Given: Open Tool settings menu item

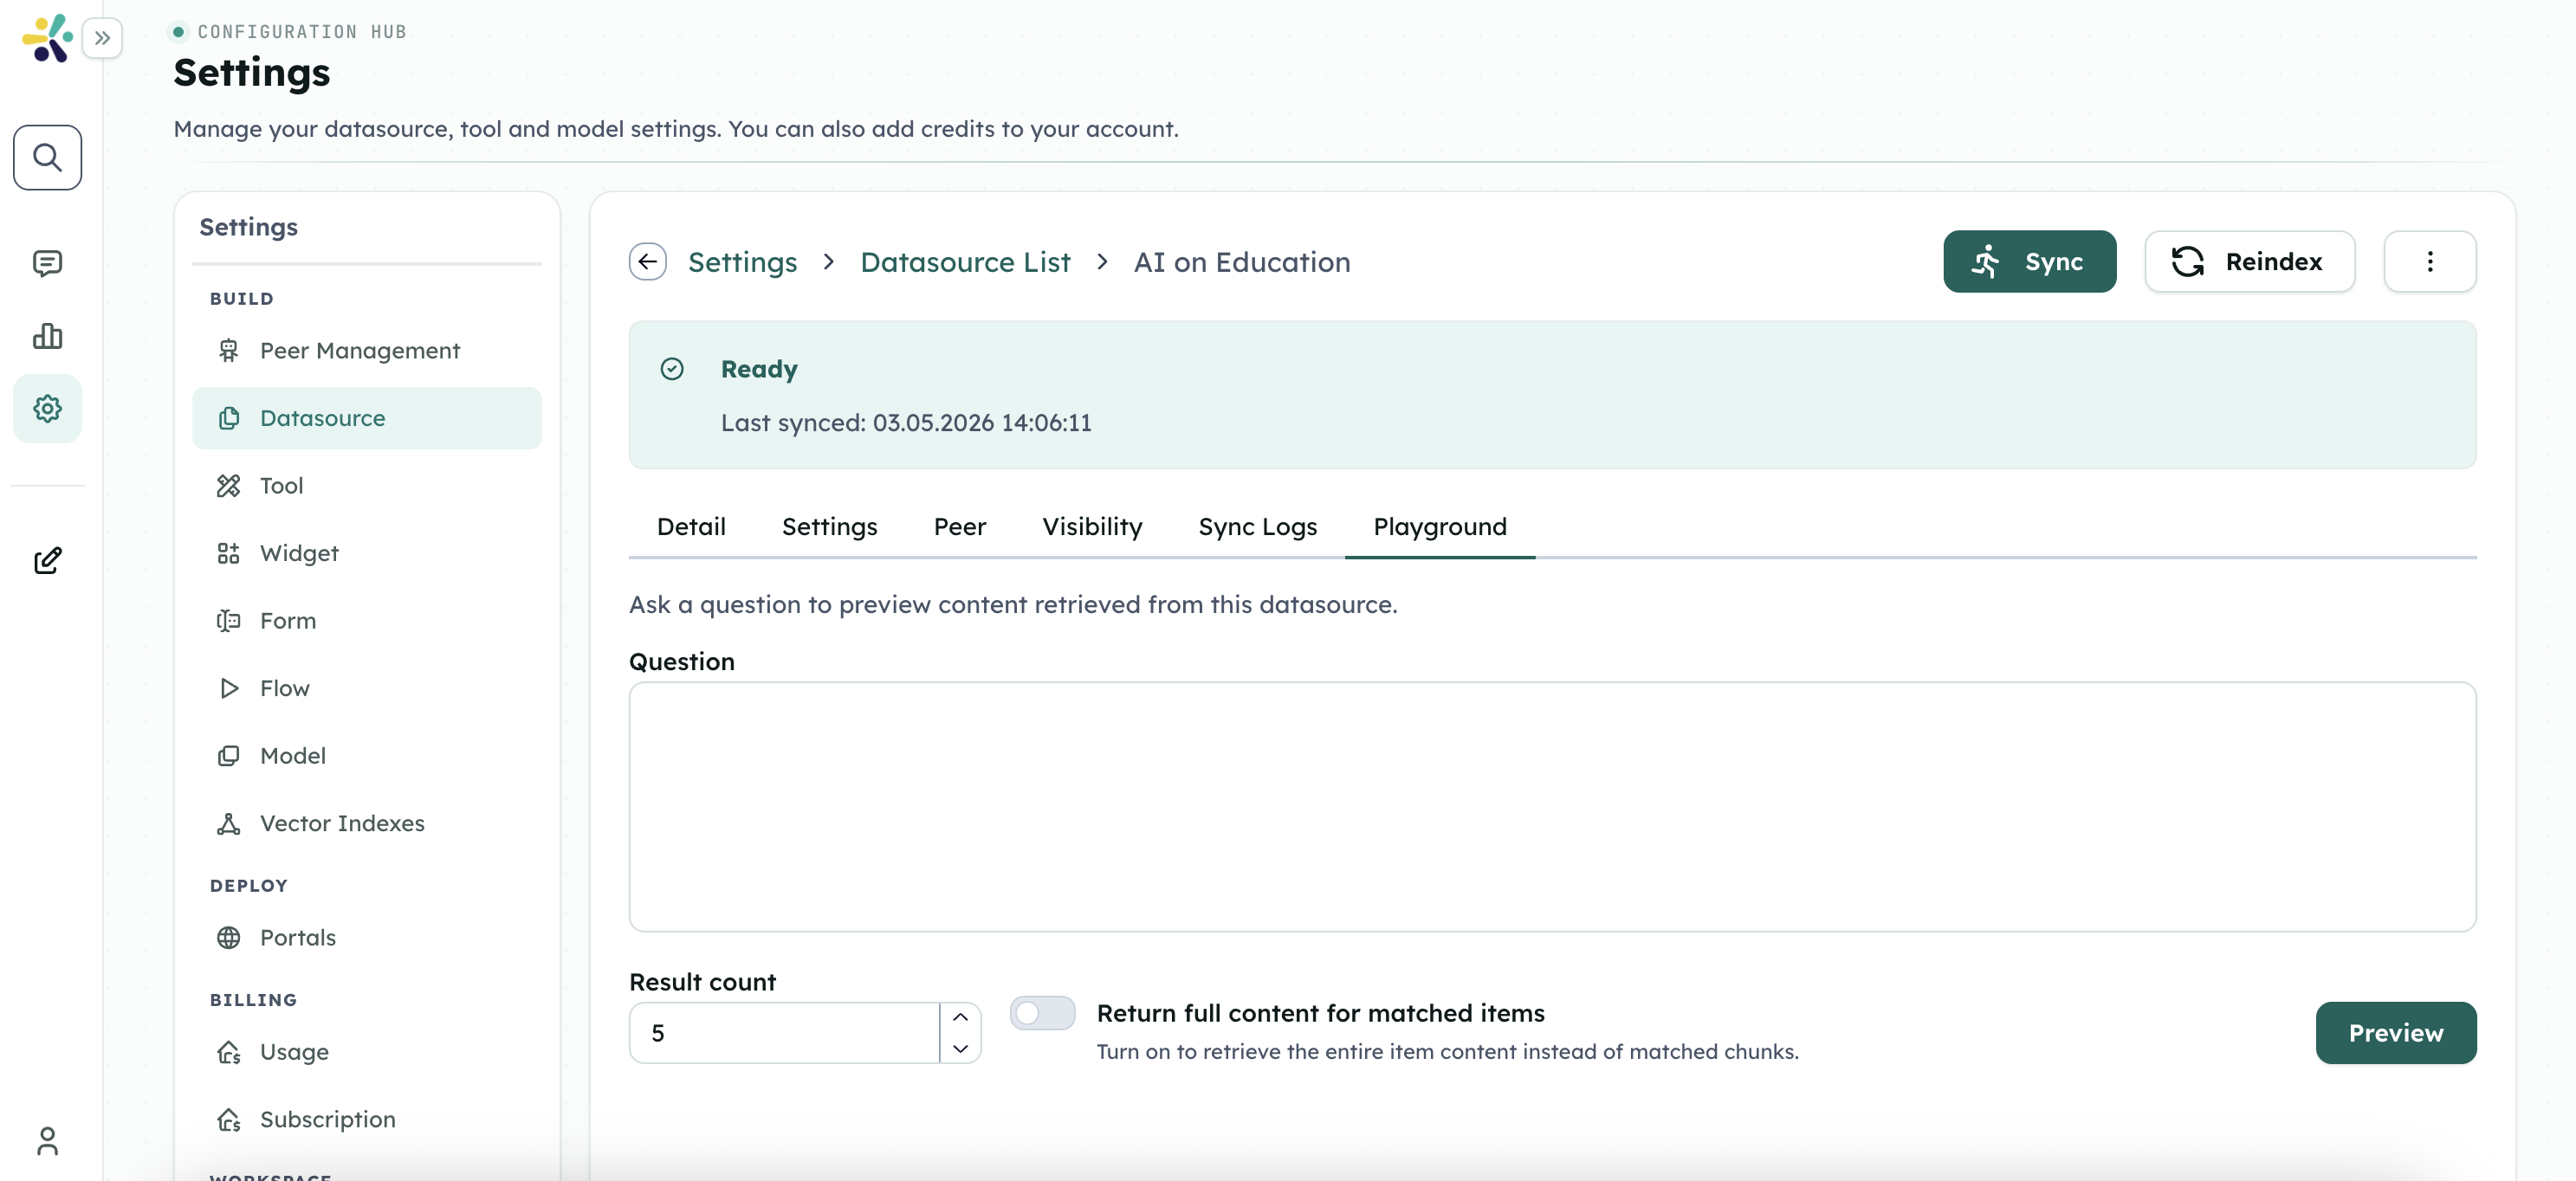Looking at the screenshot, I should [366, 485].
